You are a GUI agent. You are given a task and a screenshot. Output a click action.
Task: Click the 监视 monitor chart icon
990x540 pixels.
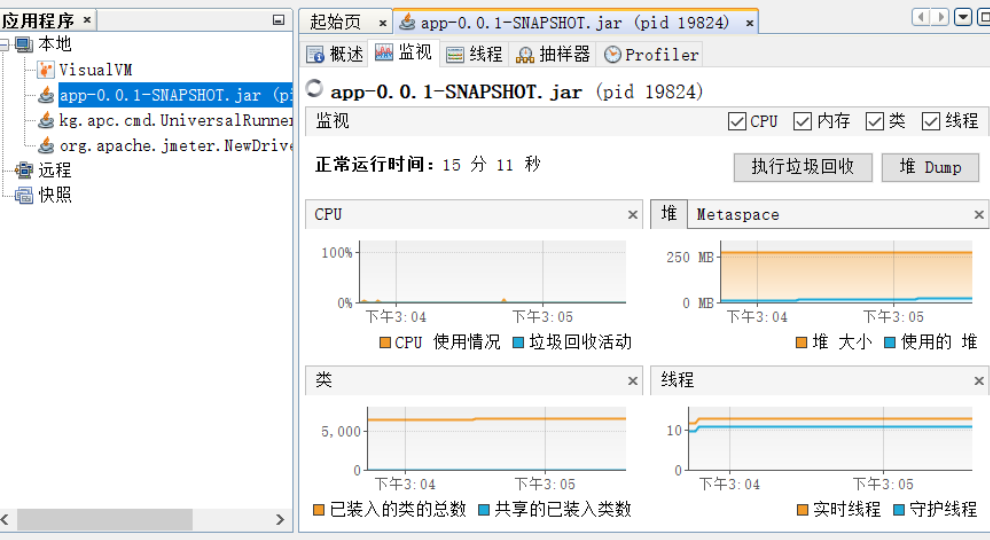(383, 52)
